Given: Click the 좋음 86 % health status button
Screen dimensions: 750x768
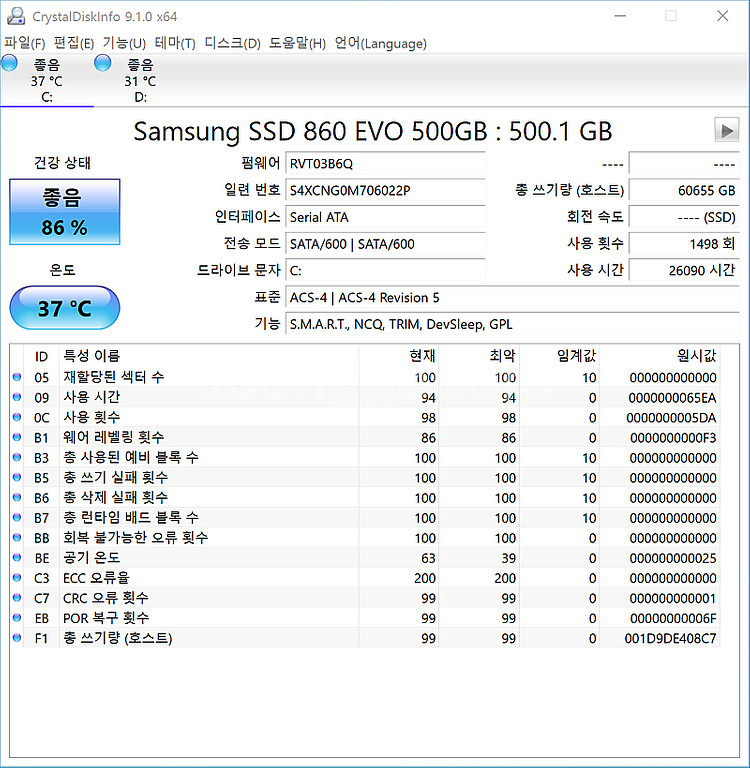Looking at the screenshot, I should [x=65, y=212].
